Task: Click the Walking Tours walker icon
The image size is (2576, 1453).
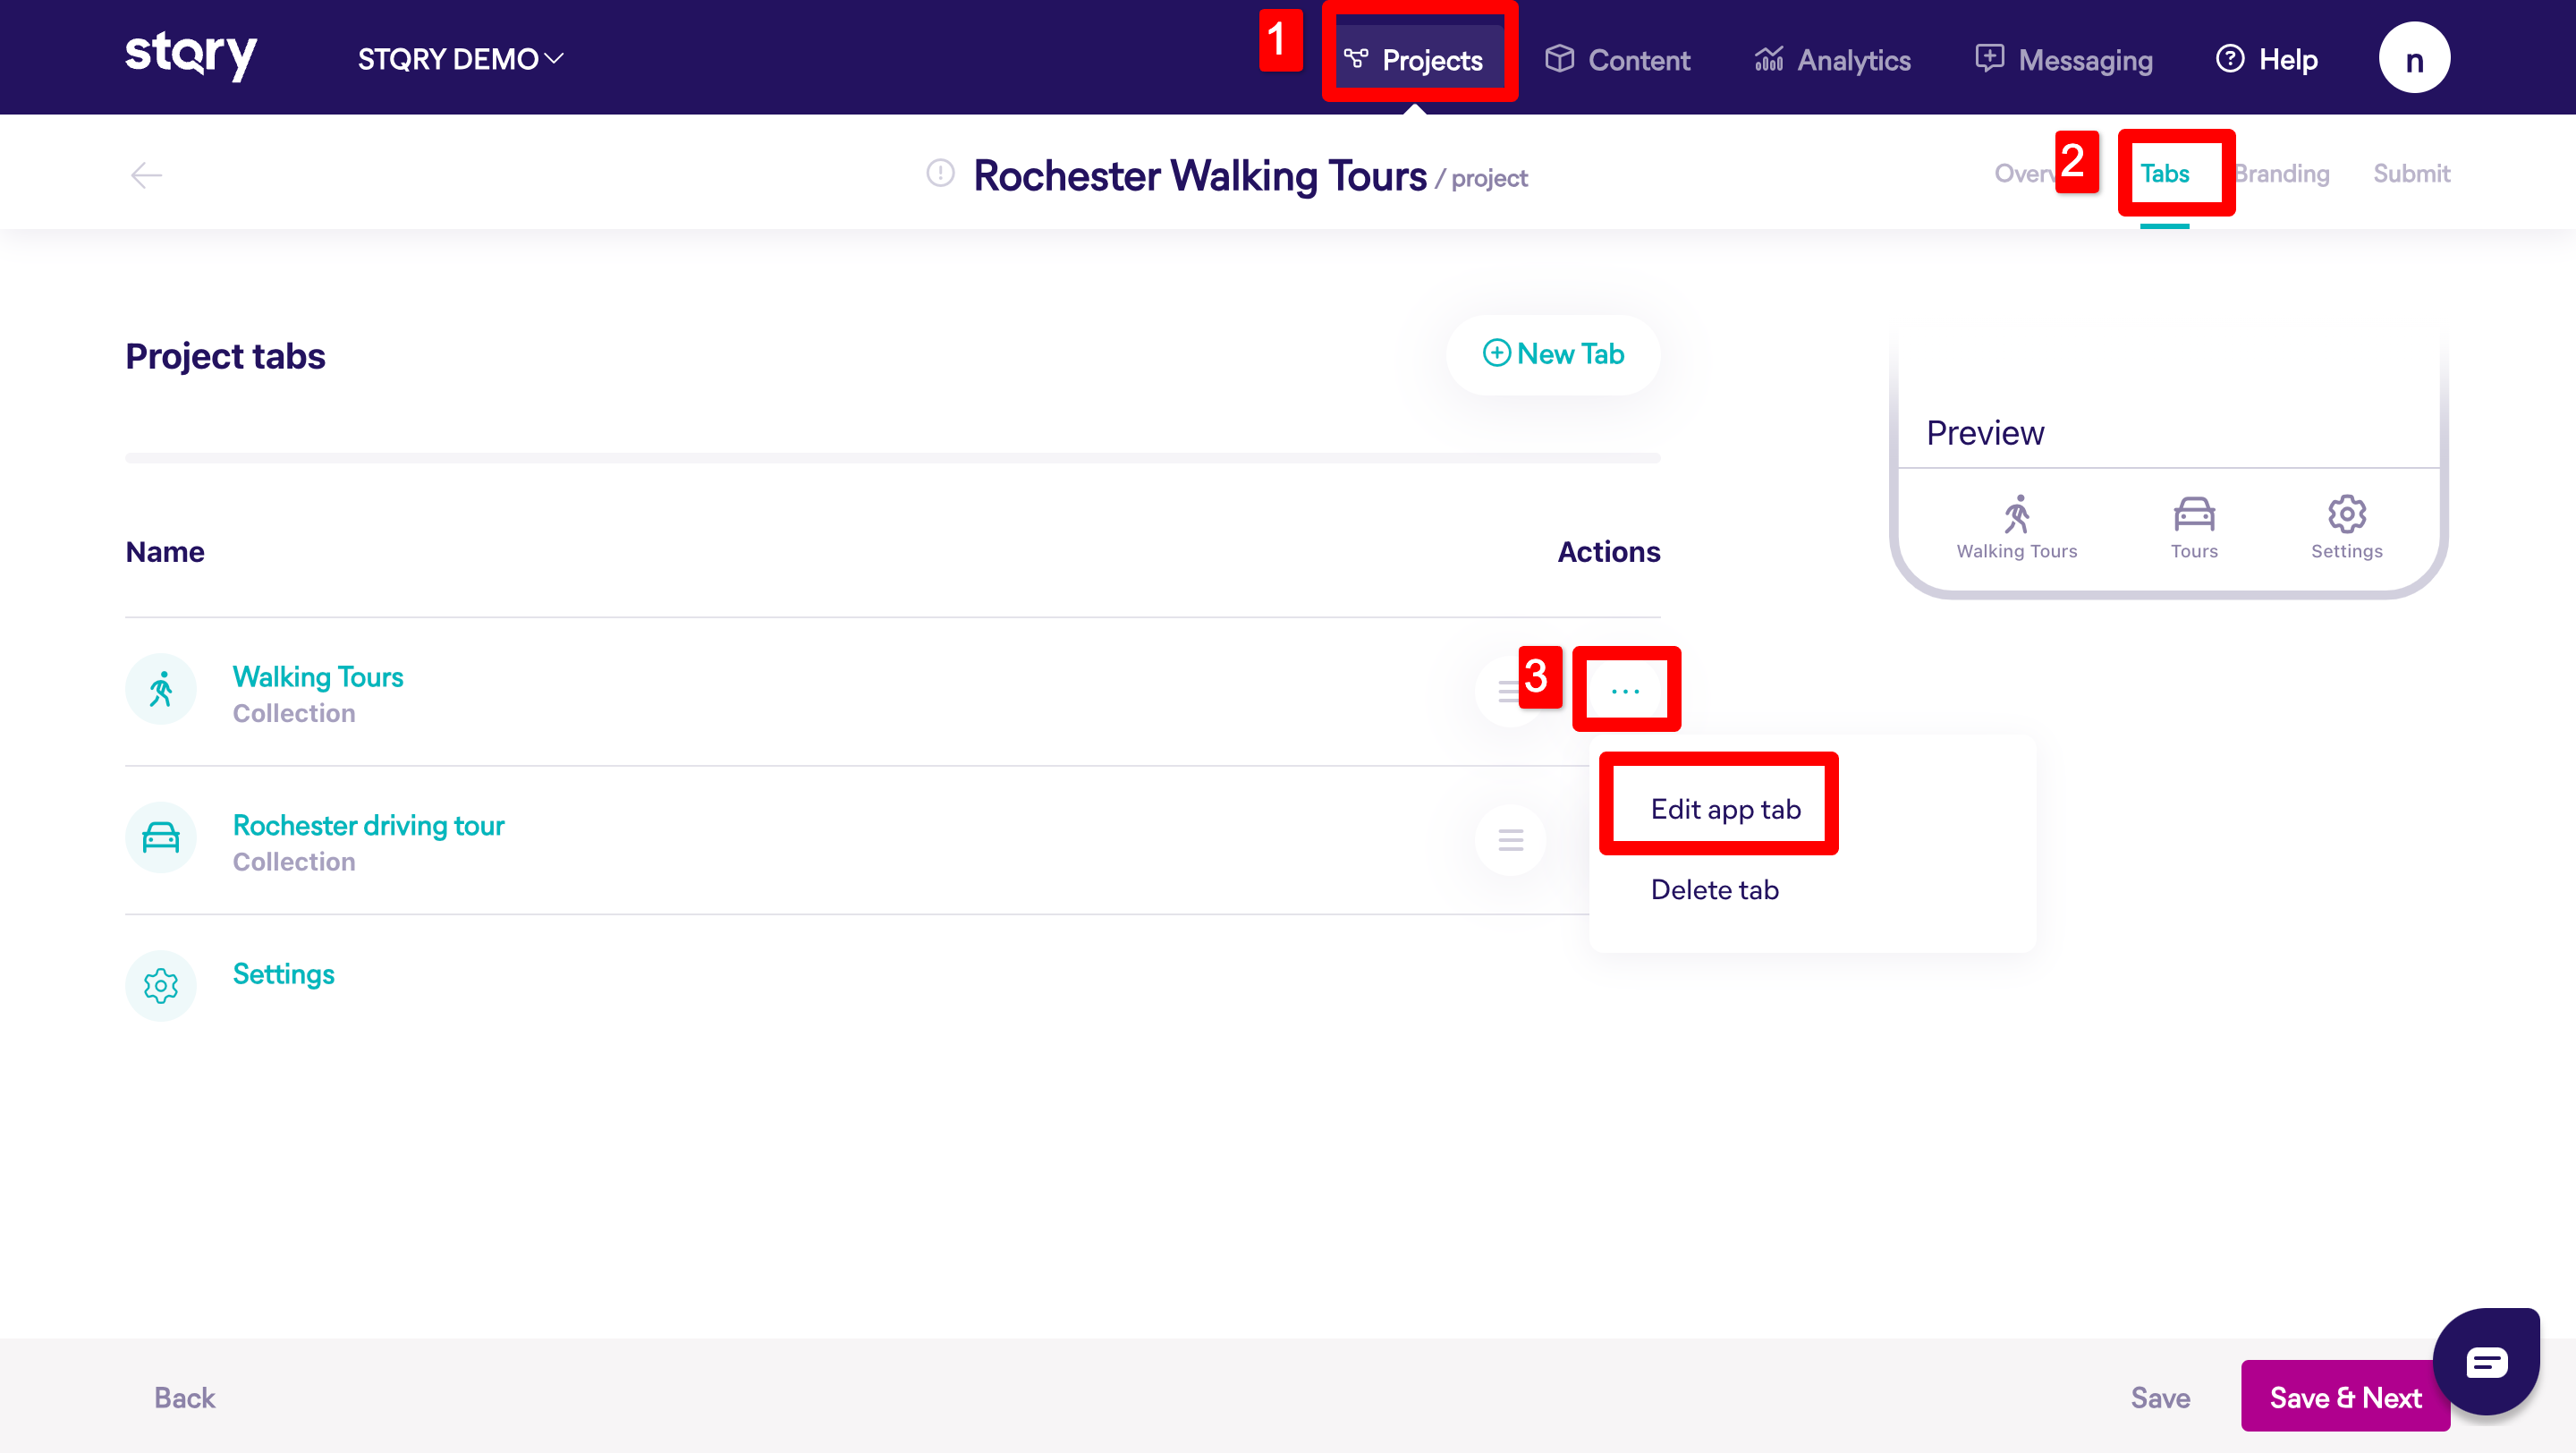Action: (x=160, y=689)
